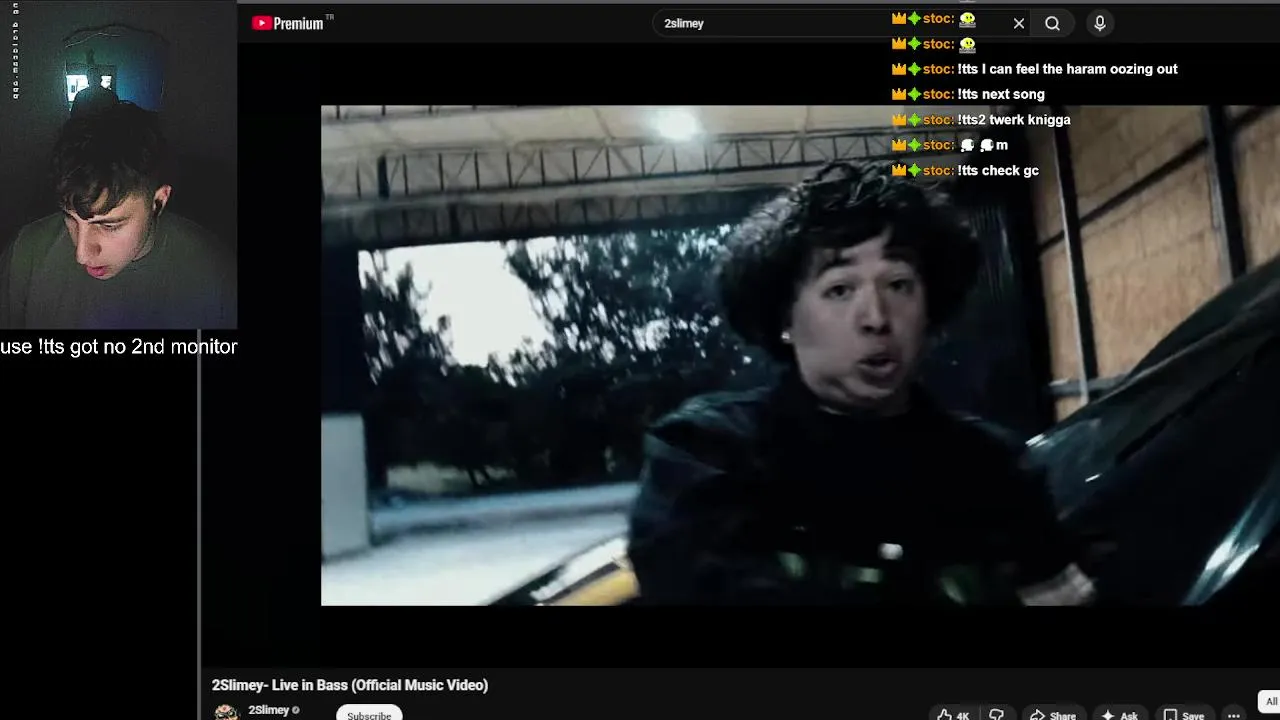
Task: Select the All filter chip
Action: click(x=1270, y=701)
